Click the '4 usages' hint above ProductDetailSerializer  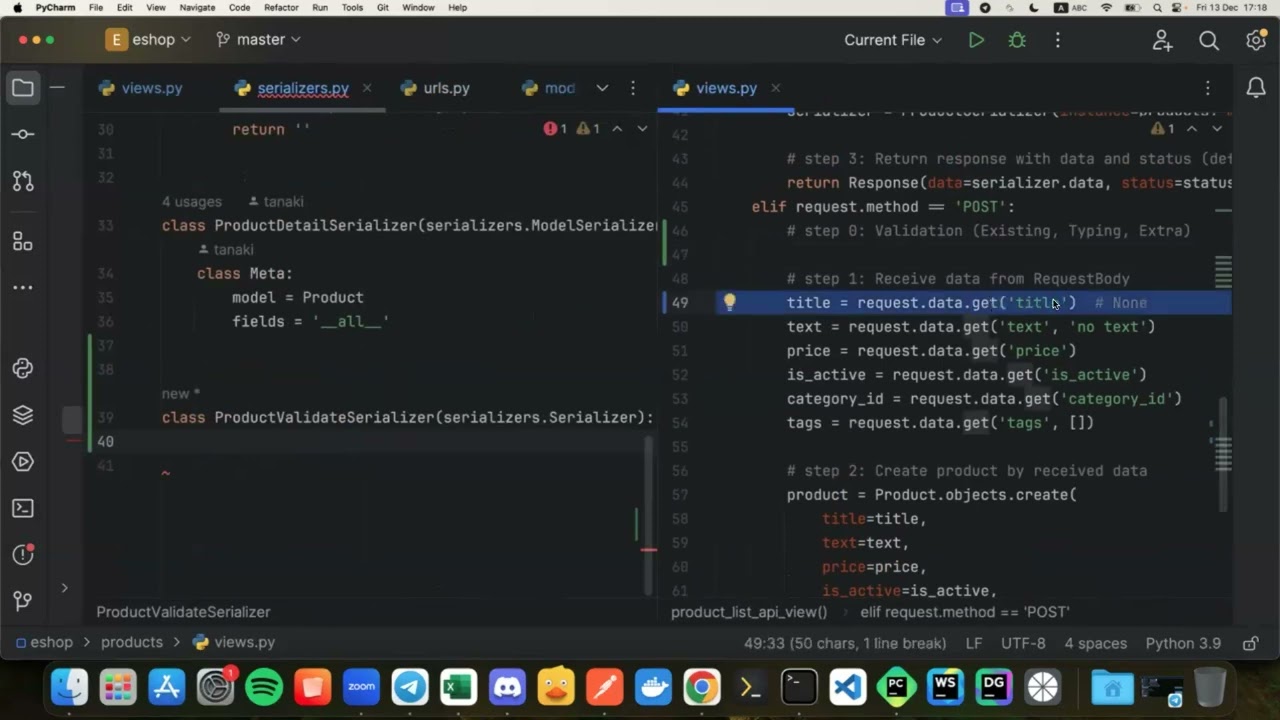192,202
